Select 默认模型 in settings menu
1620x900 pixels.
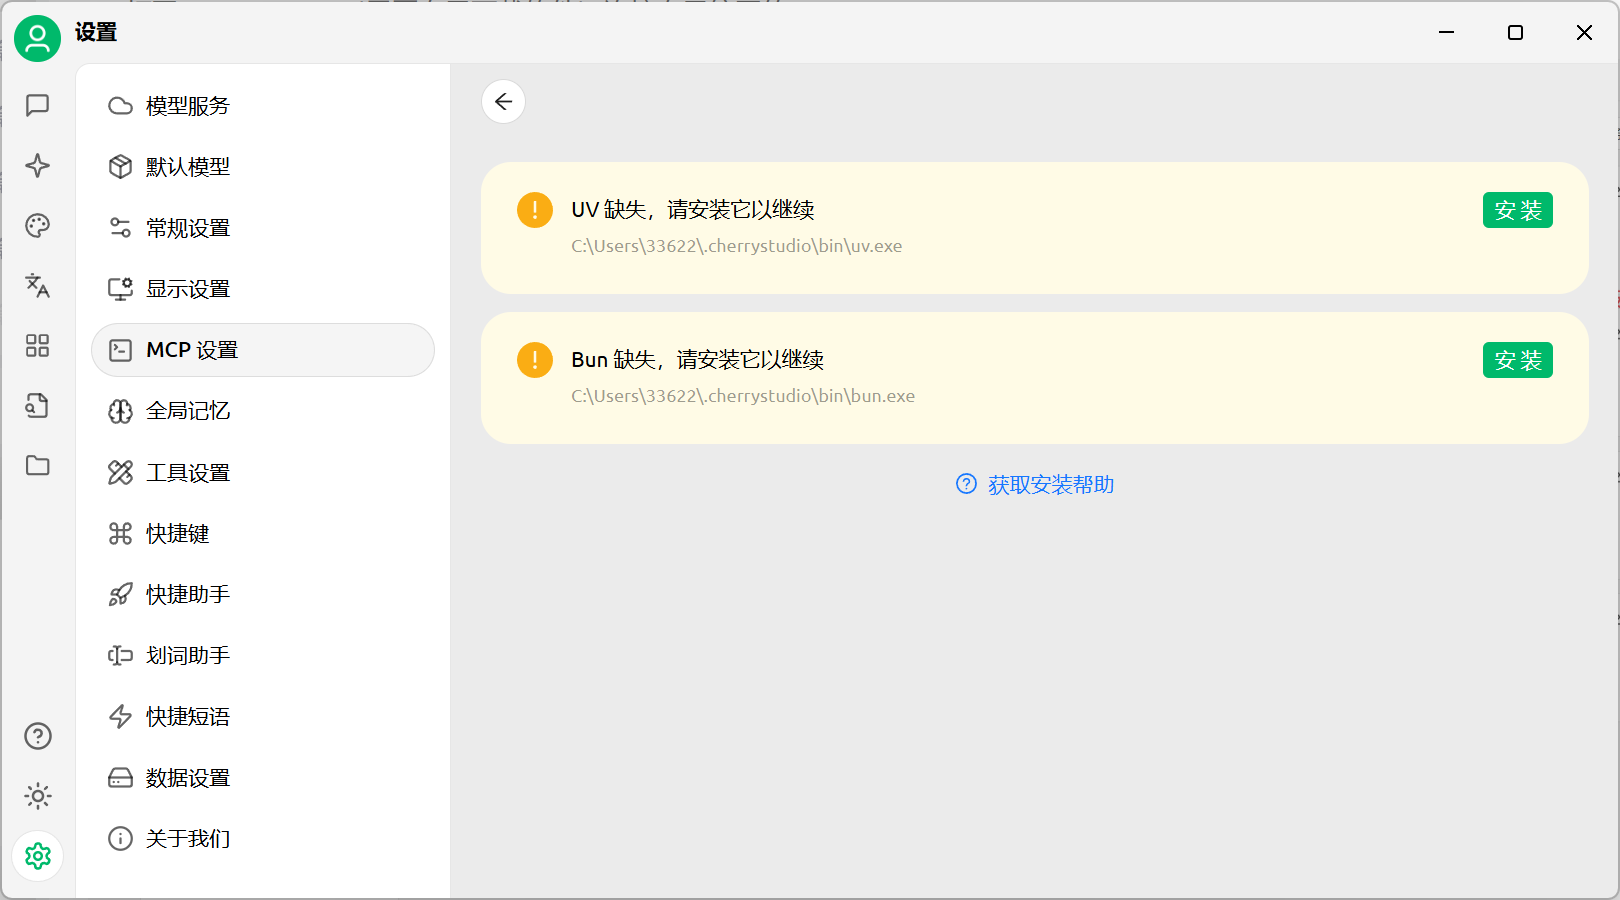pyautogui.click(x=187, y=167)
